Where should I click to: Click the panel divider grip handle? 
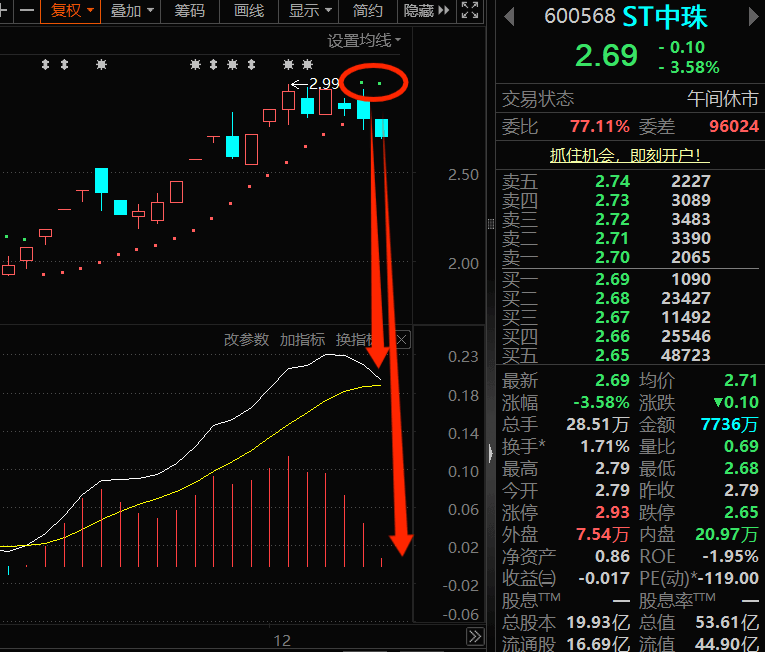pos(490,224)
